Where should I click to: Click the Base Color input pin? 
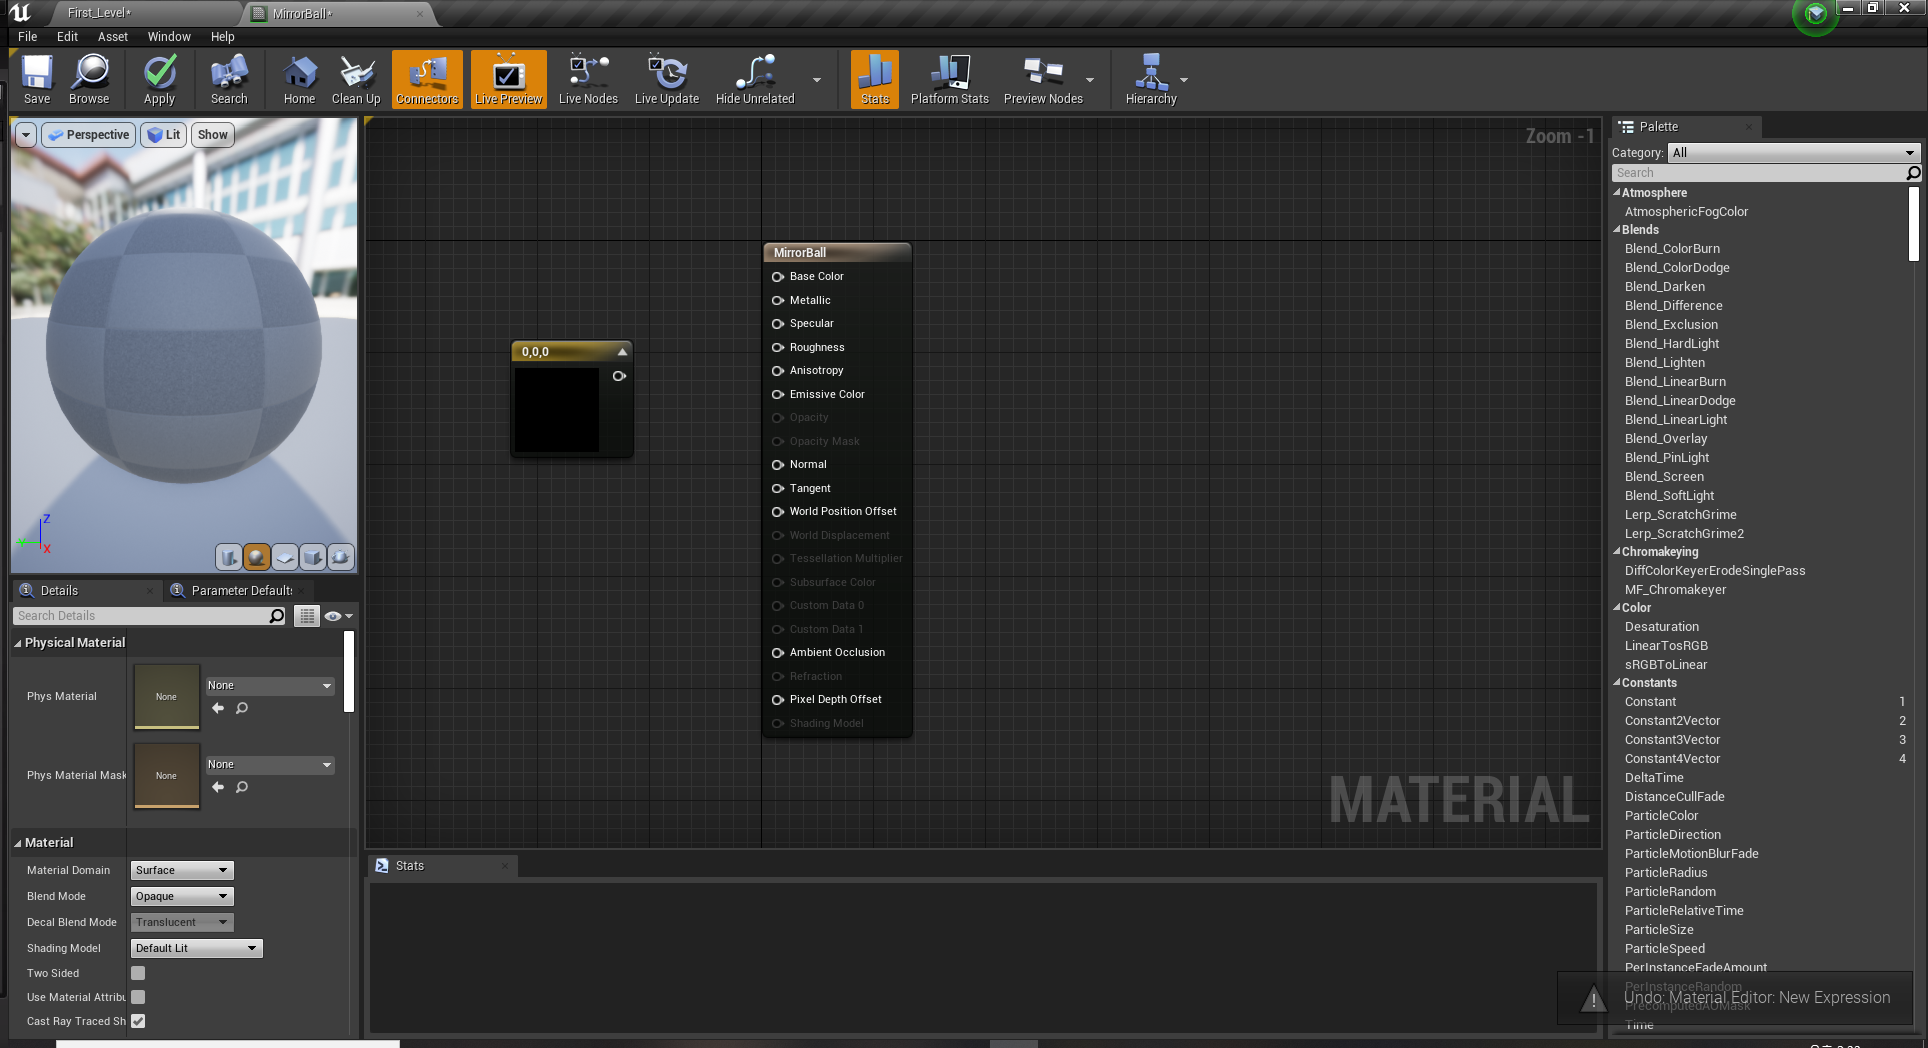[778, 277]
